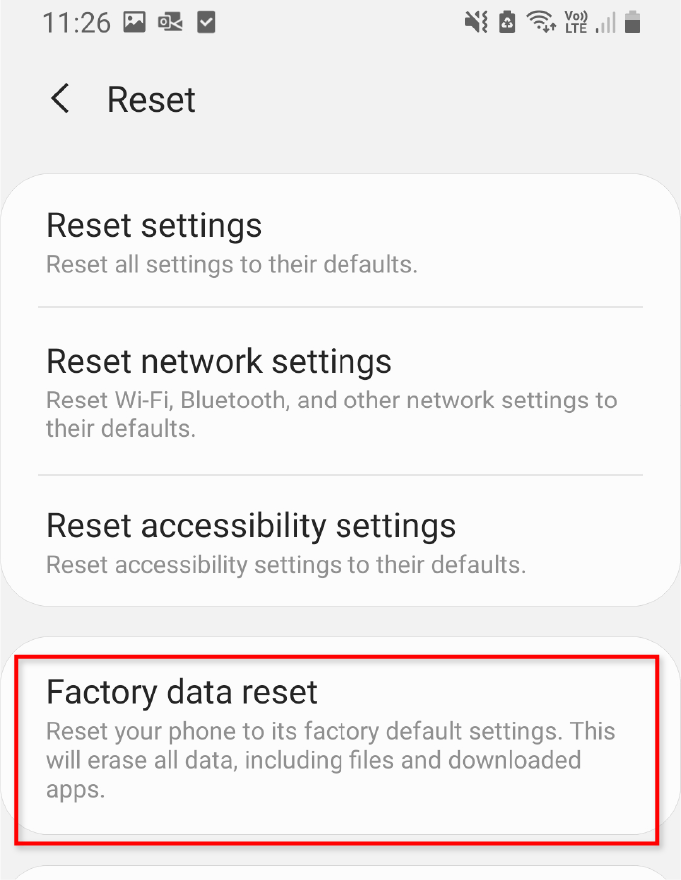Tap the checkmark task notification icon
The height and width of the screenshot is (880, 681).
tap(206, 22)
